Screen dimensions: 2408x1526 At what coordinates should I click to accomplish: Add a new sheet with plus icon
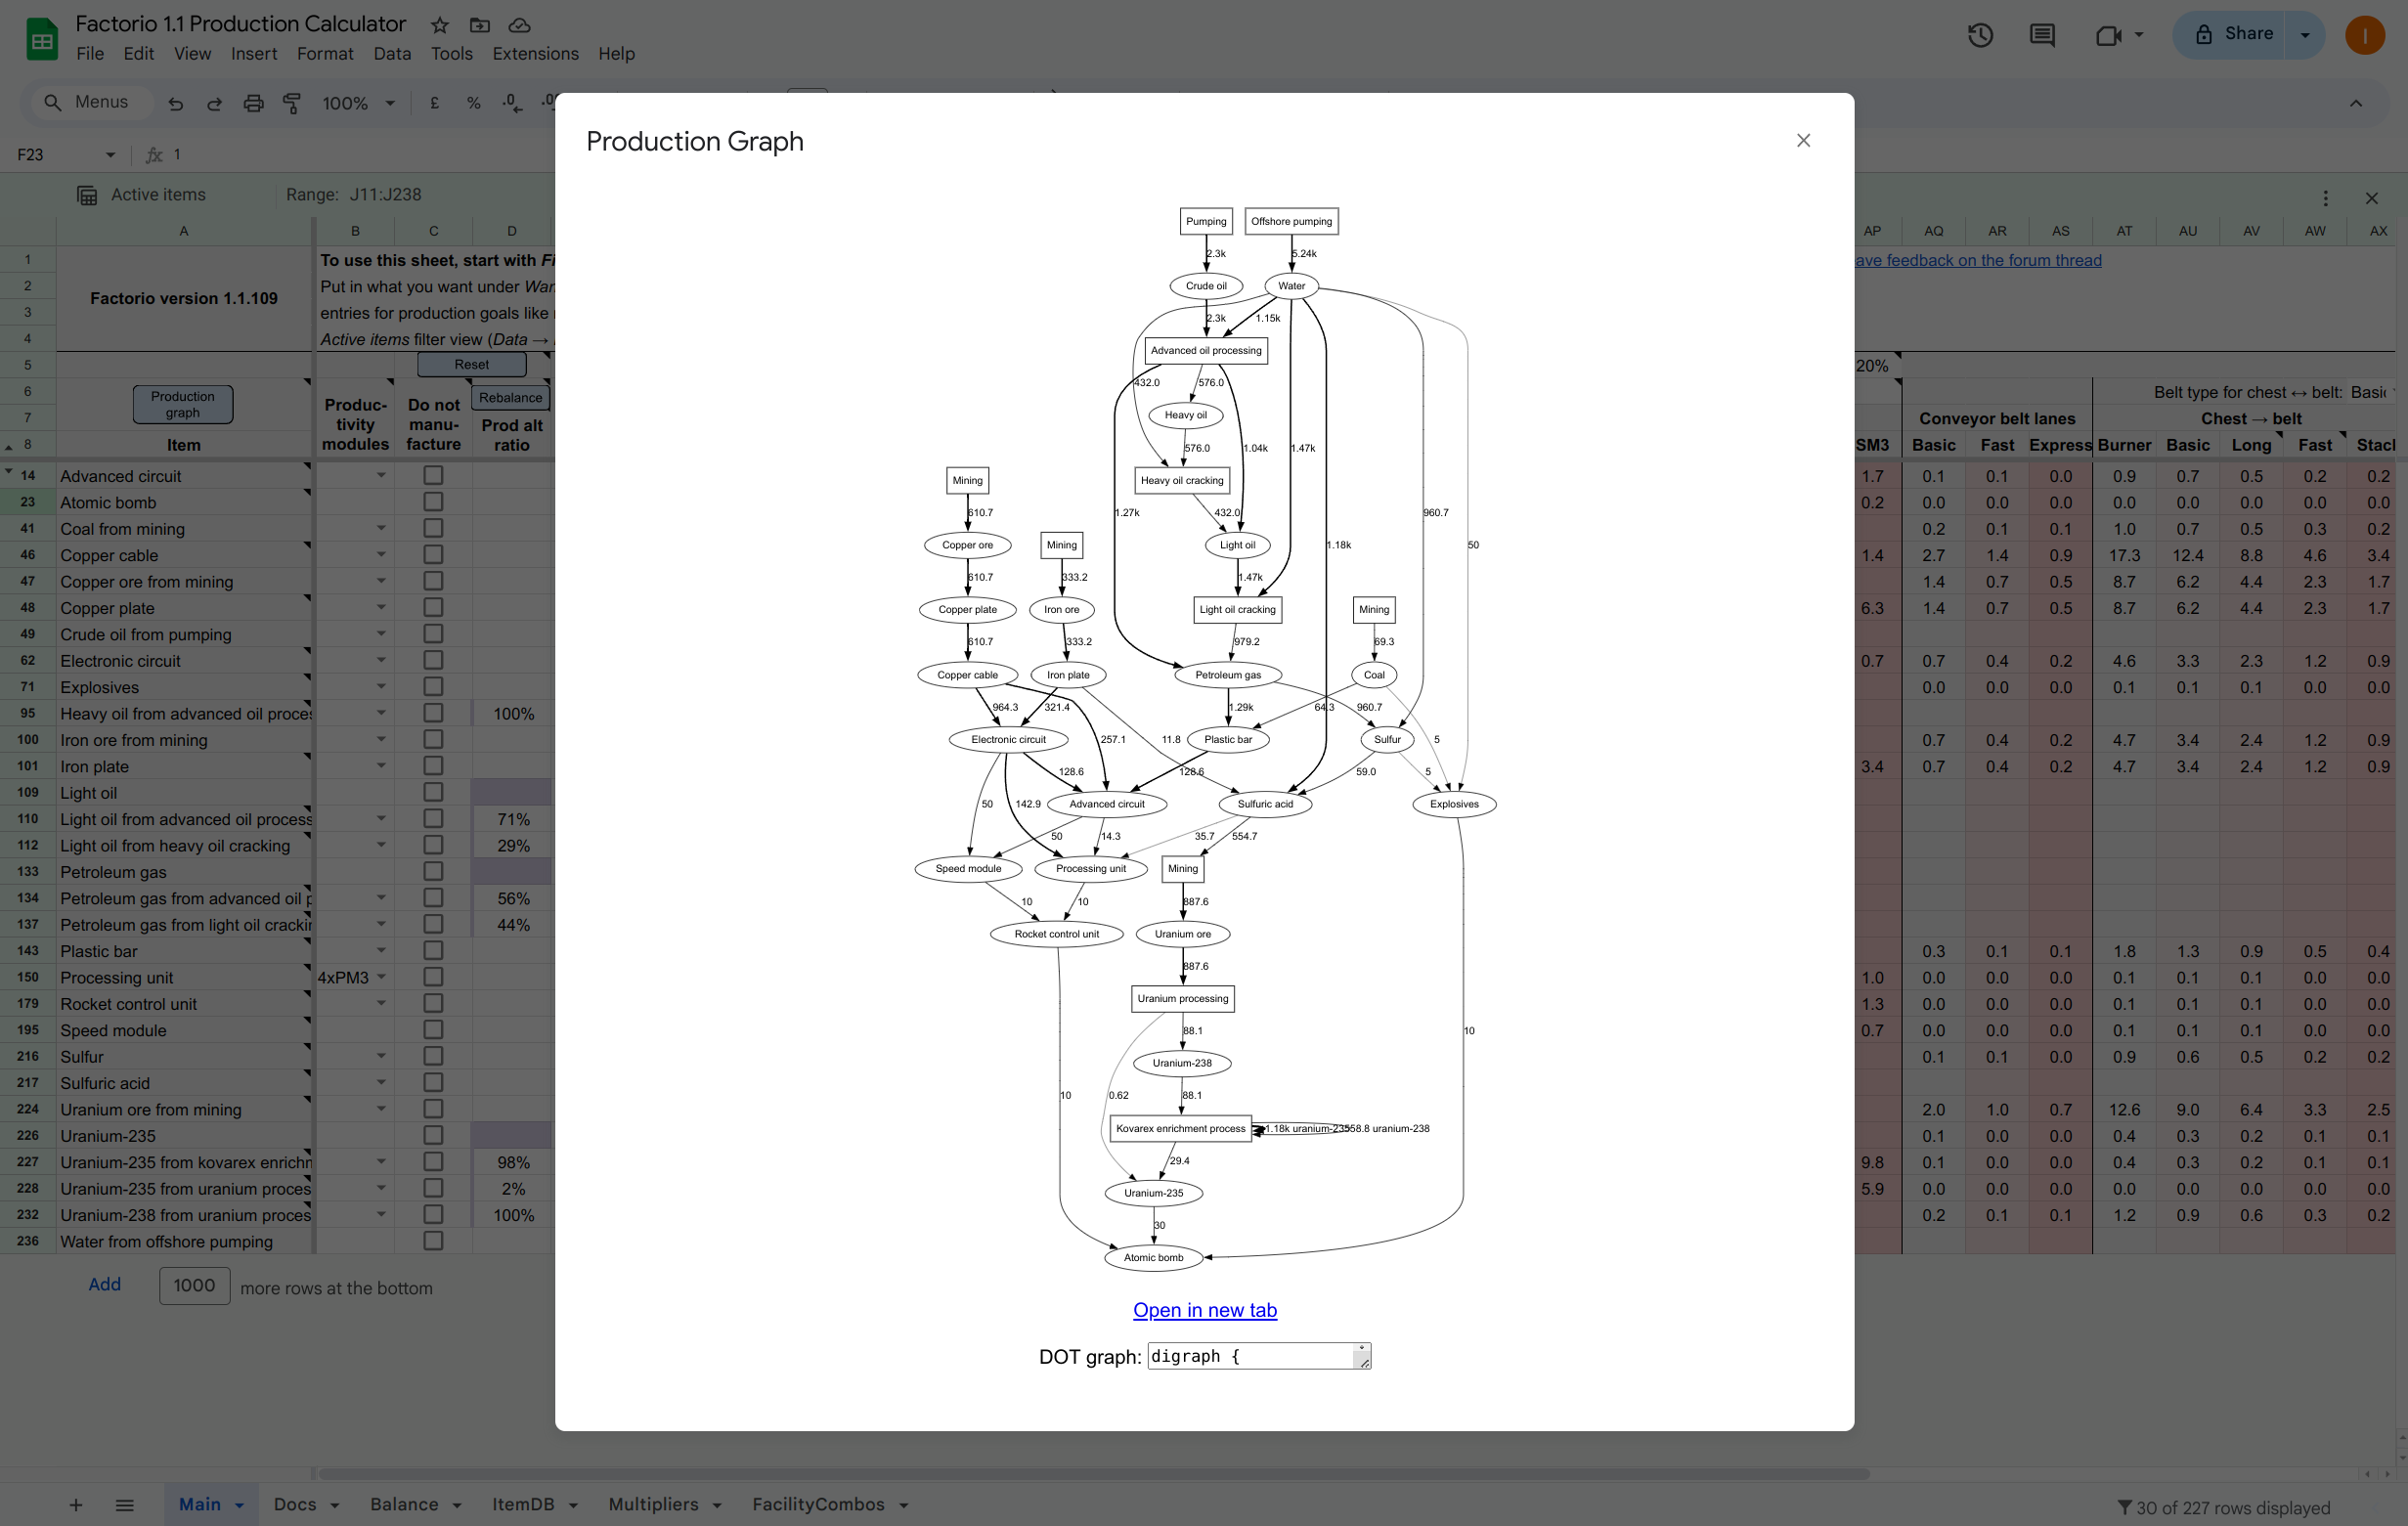point(76,1505)
